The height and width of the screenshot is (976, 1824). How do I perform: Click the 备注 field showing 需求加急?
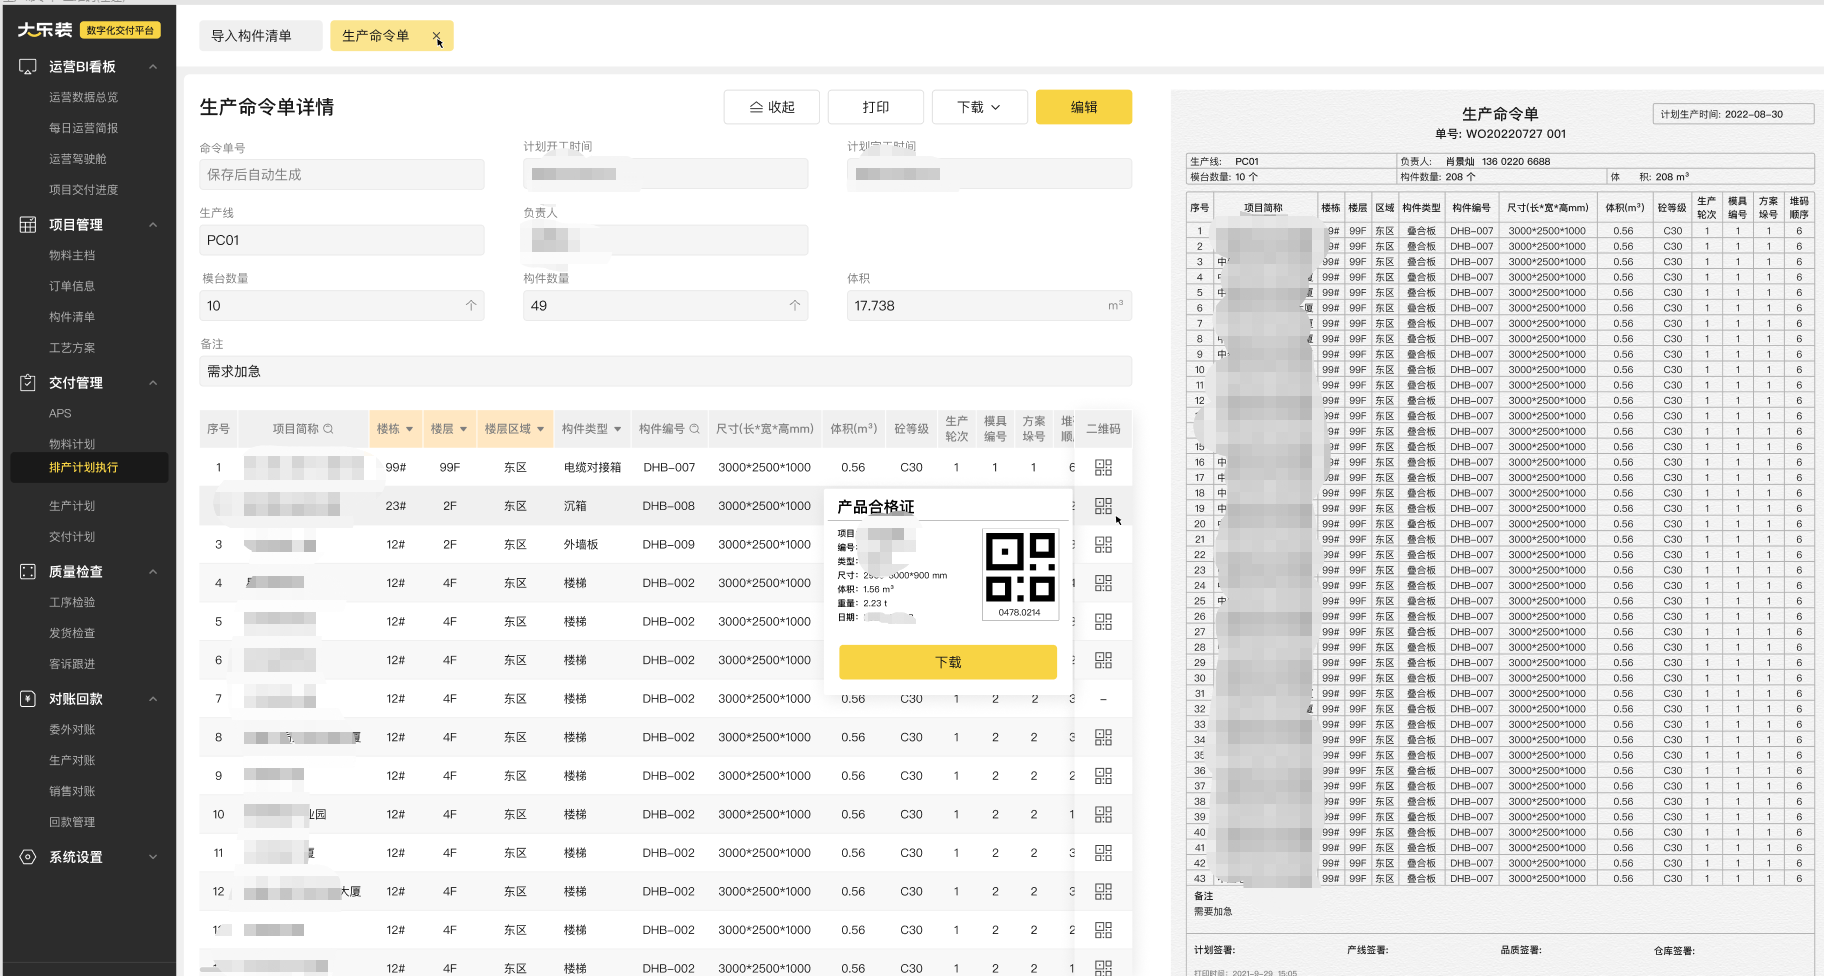point(666,371)
